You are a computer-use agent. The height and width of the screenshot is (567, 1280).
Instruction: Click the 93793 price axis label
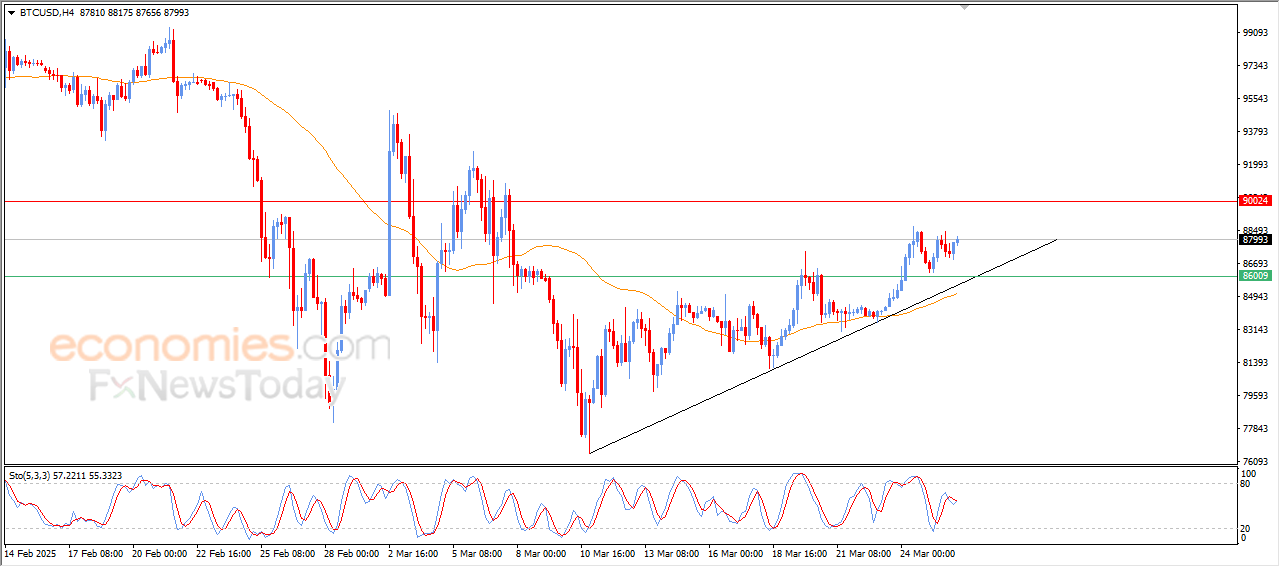pos(1255,132)
